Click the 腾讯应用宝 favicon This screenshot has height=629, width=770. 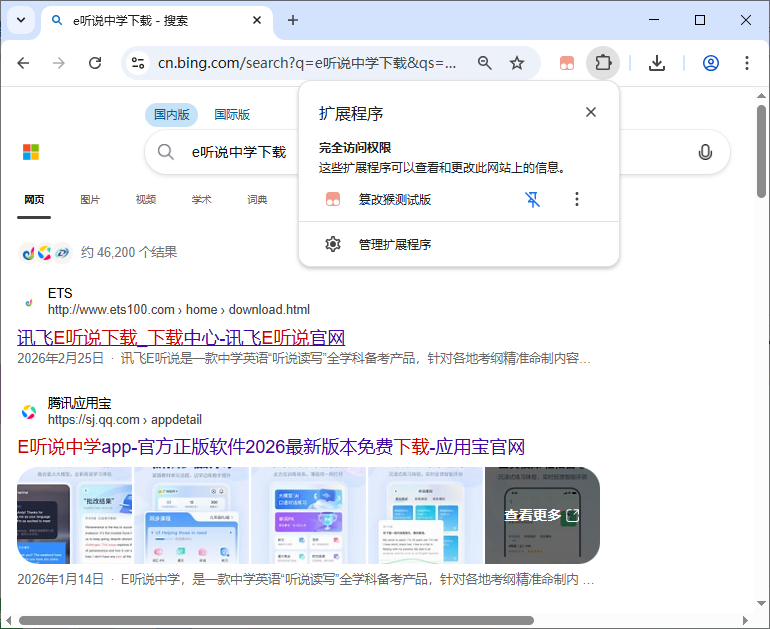pyautogui.click(x=29, y=412)
